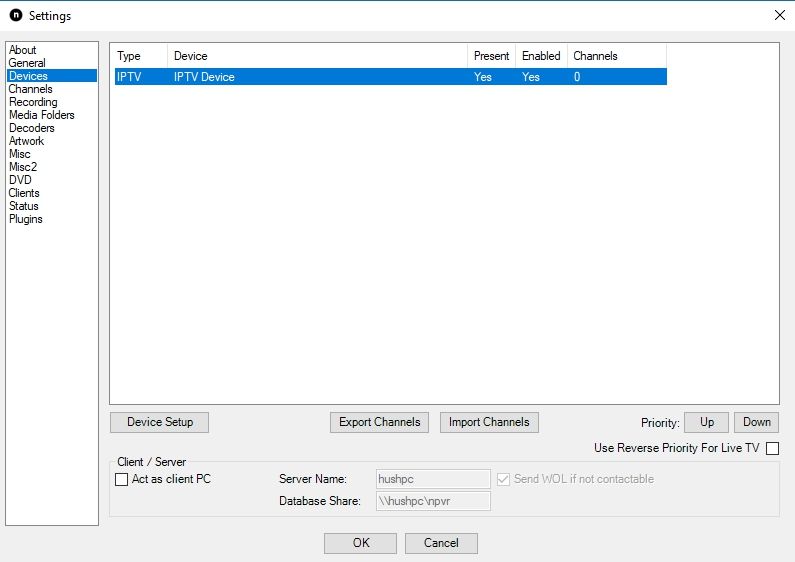Confirm settings with OK button

[360, 543]
